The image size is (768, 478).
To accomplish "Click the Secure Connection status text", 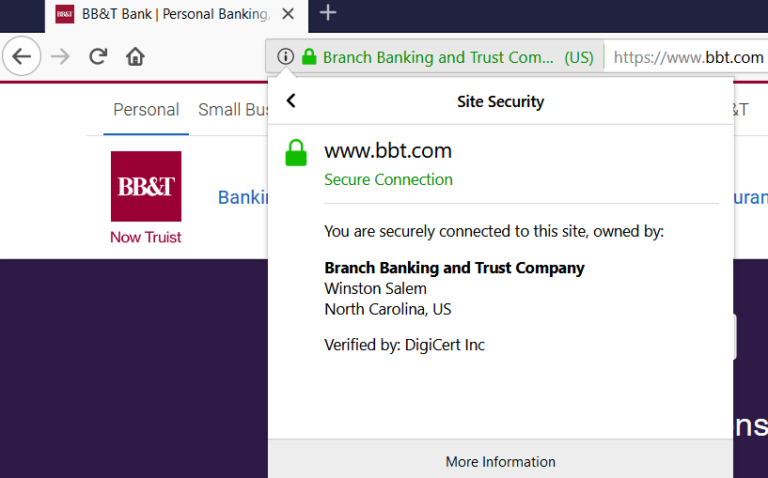I will (388, 180).
